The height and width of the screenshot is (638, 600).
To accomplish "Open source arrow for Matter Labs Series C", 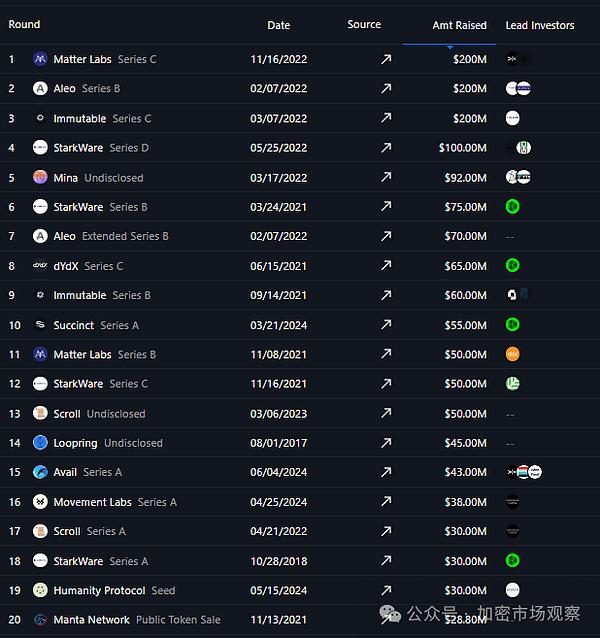I will 386,60.
